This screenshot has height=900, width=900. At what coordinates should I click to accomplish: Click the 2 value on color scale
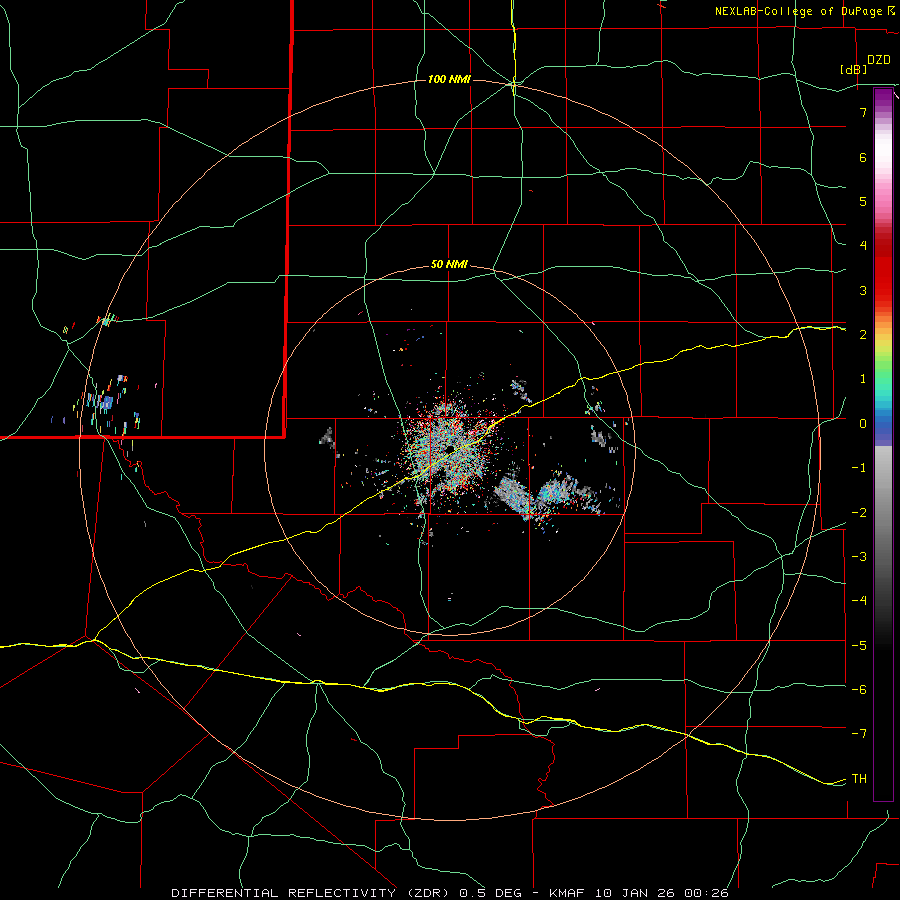click(863, 335)
